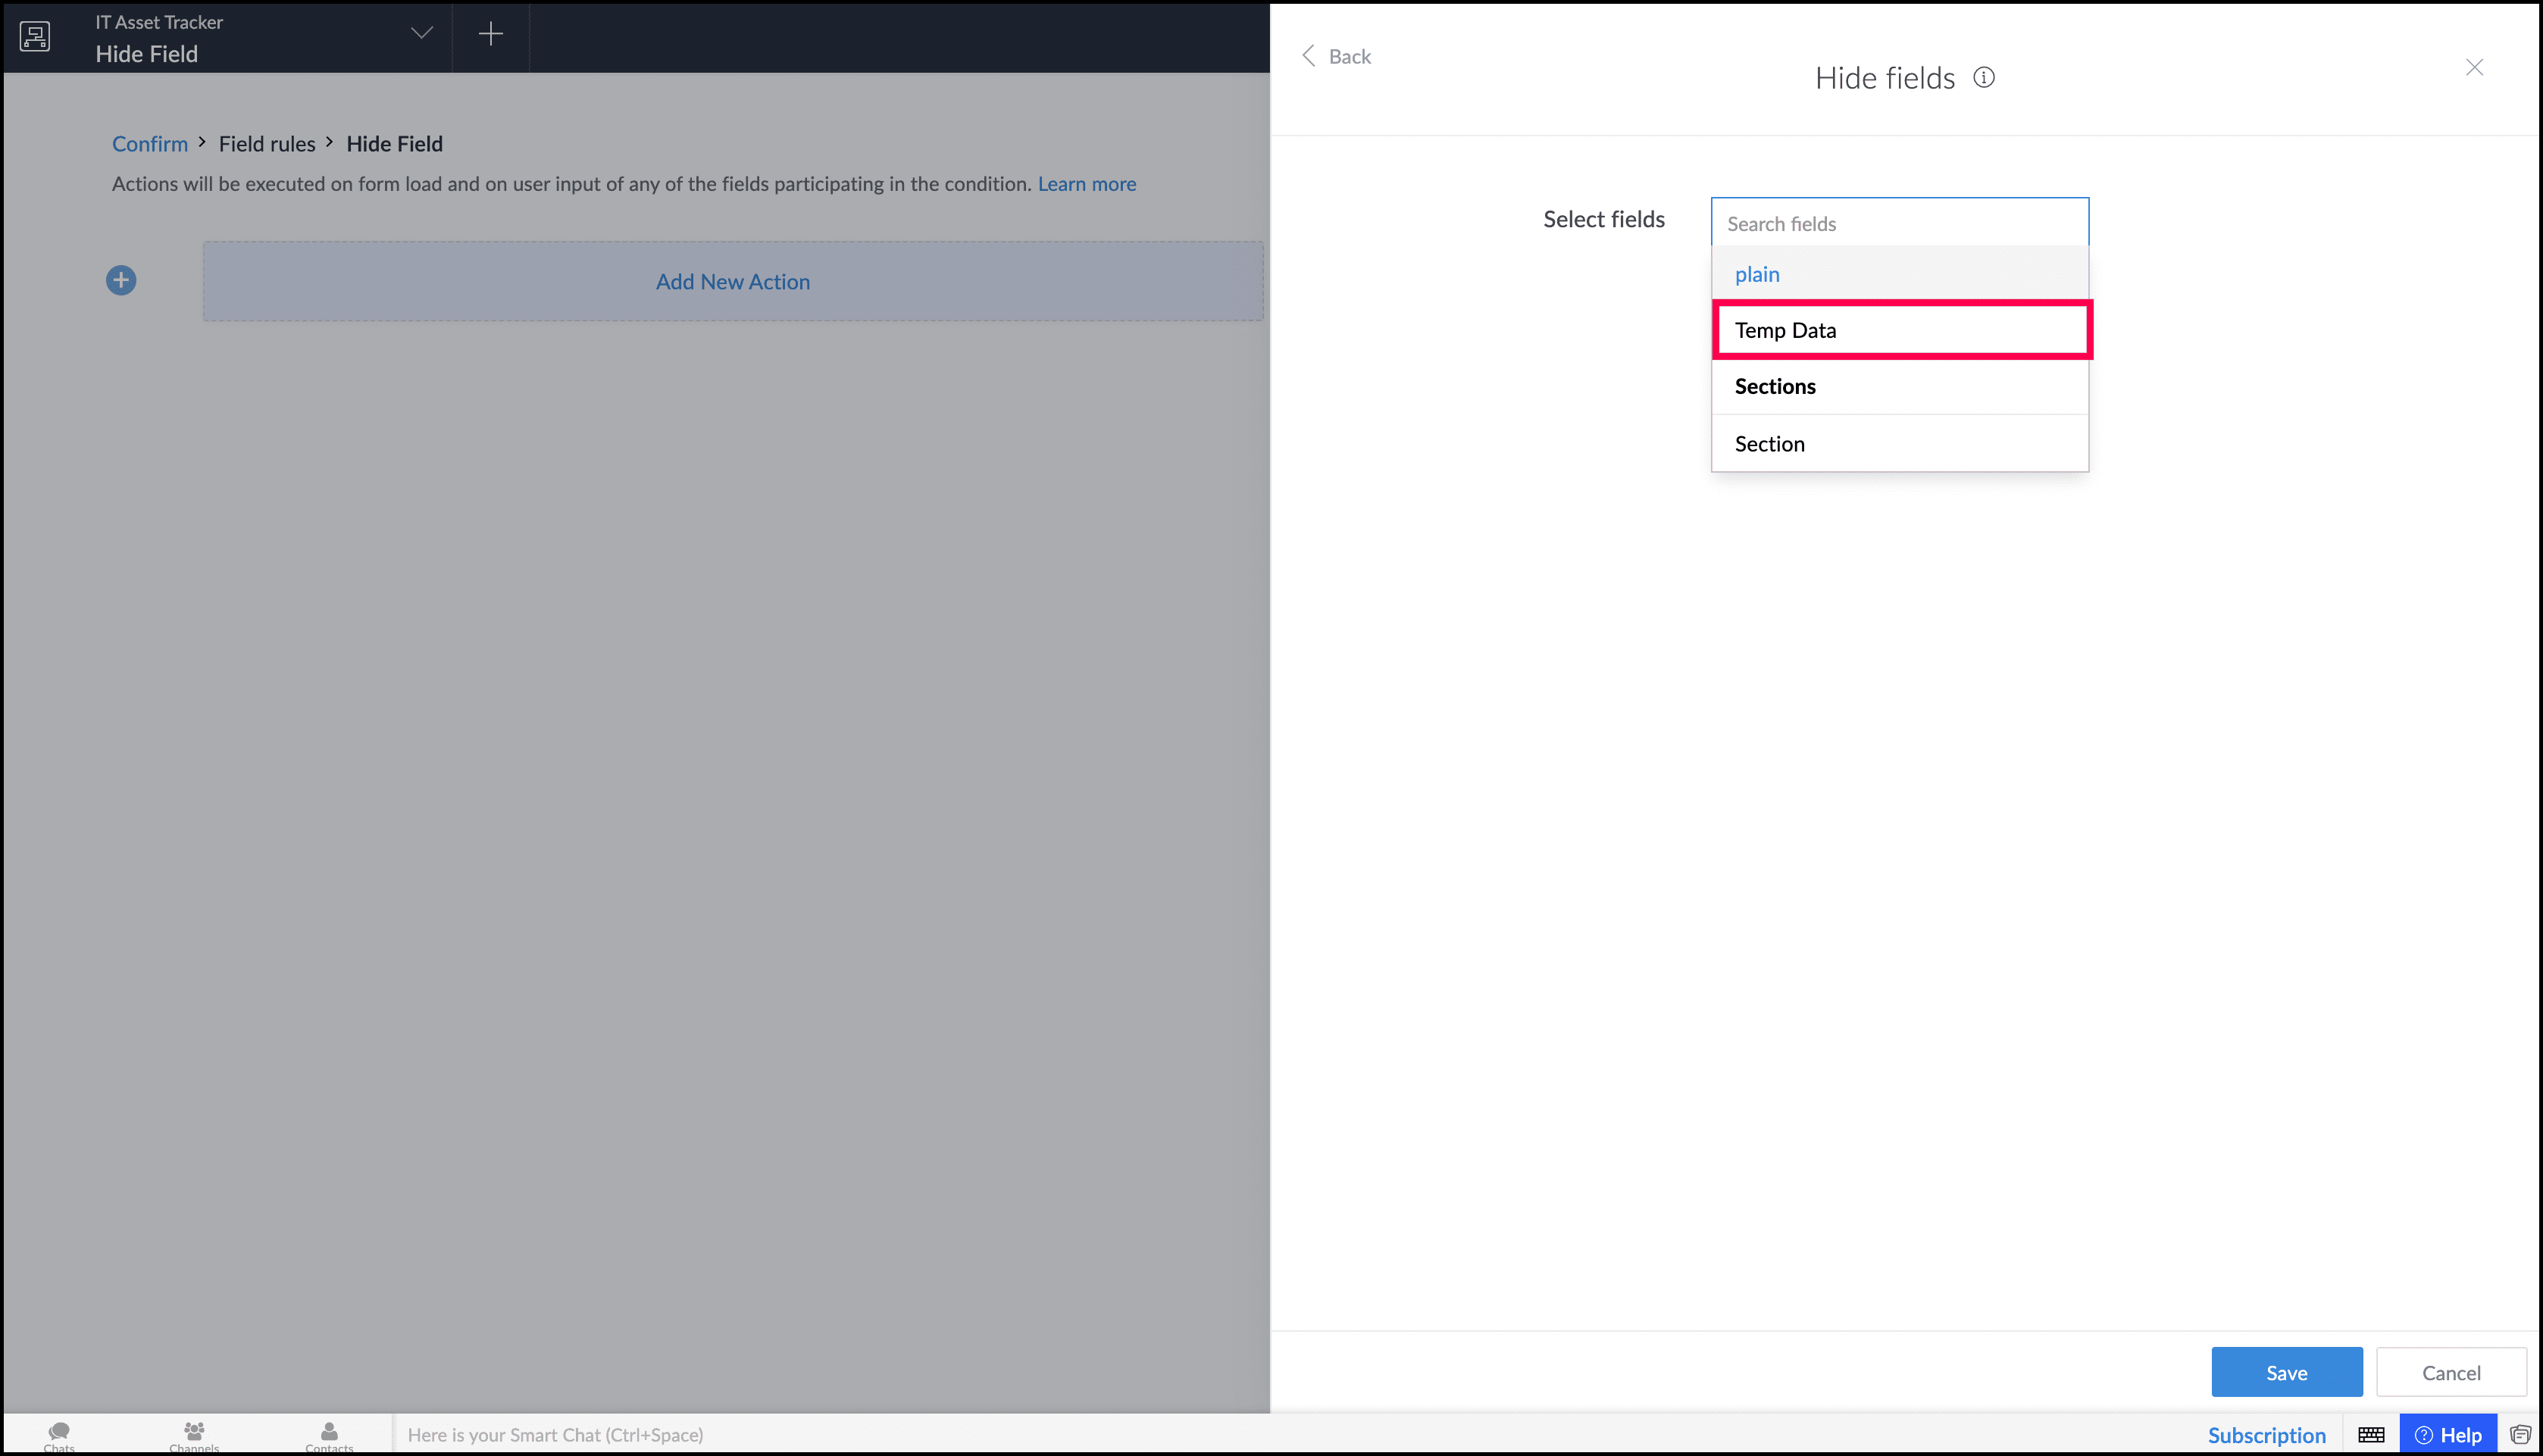Open the Contacts icon in bottom bar

(329, 1434)
